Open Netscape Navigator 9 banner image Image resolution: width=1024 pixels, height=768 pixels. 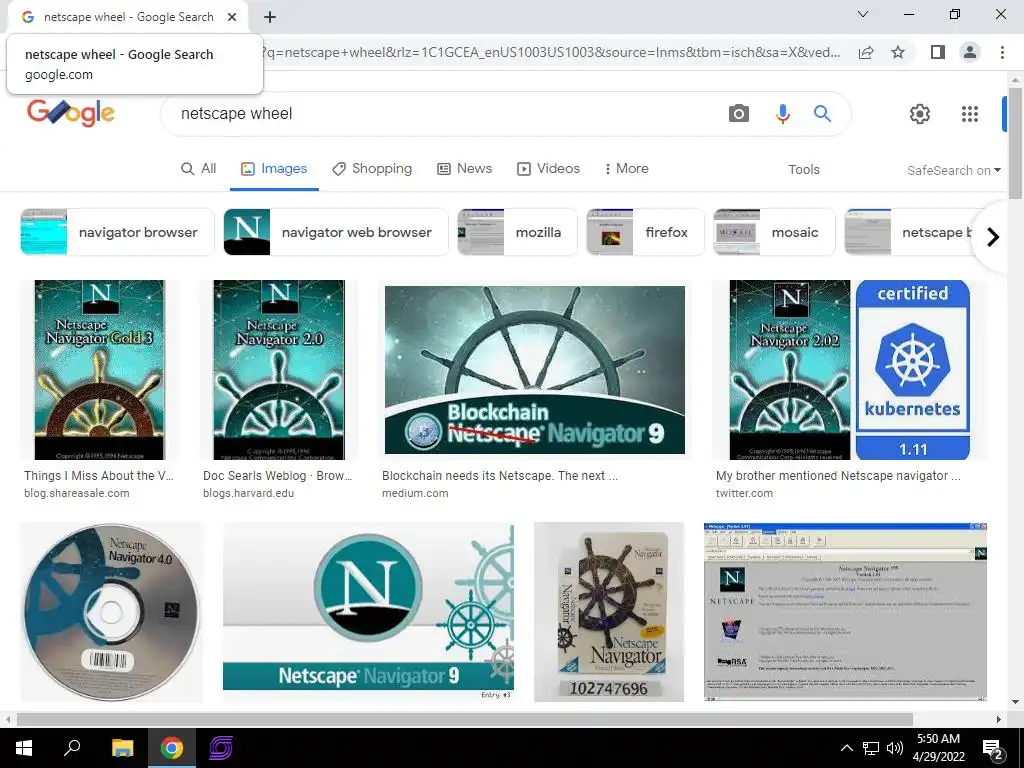pos(368,613)
